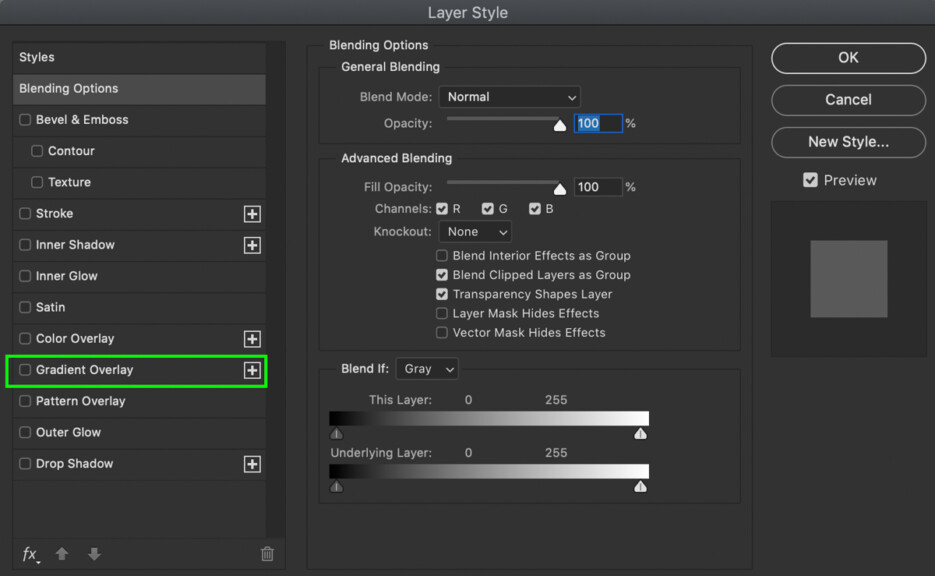Uncheck Transparency Shapes Layer

point(441,294)
